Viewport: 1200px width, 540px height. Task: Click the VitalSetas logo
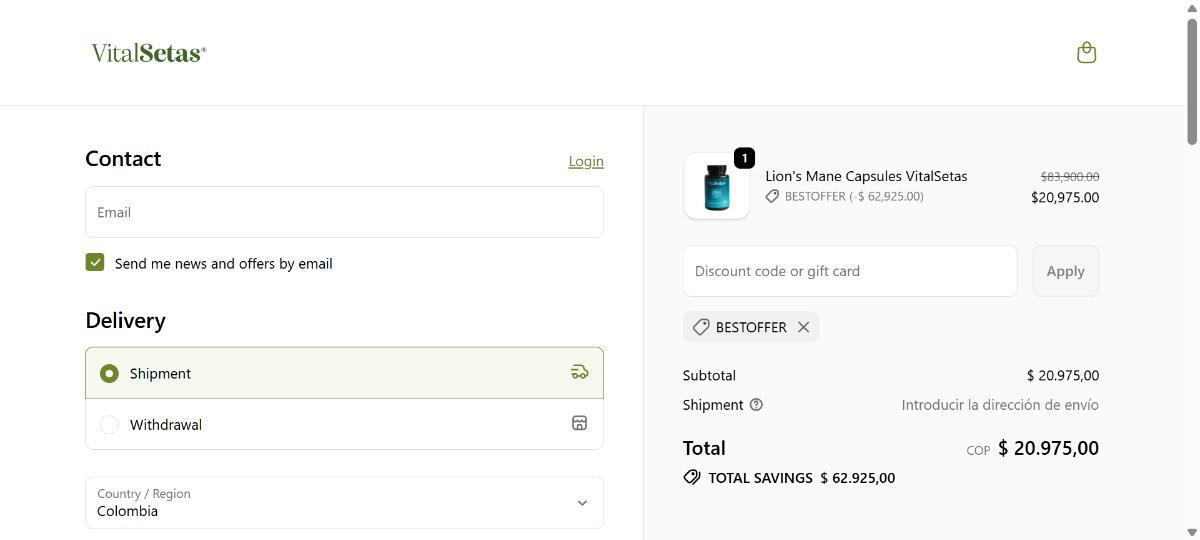click(148, 53)
